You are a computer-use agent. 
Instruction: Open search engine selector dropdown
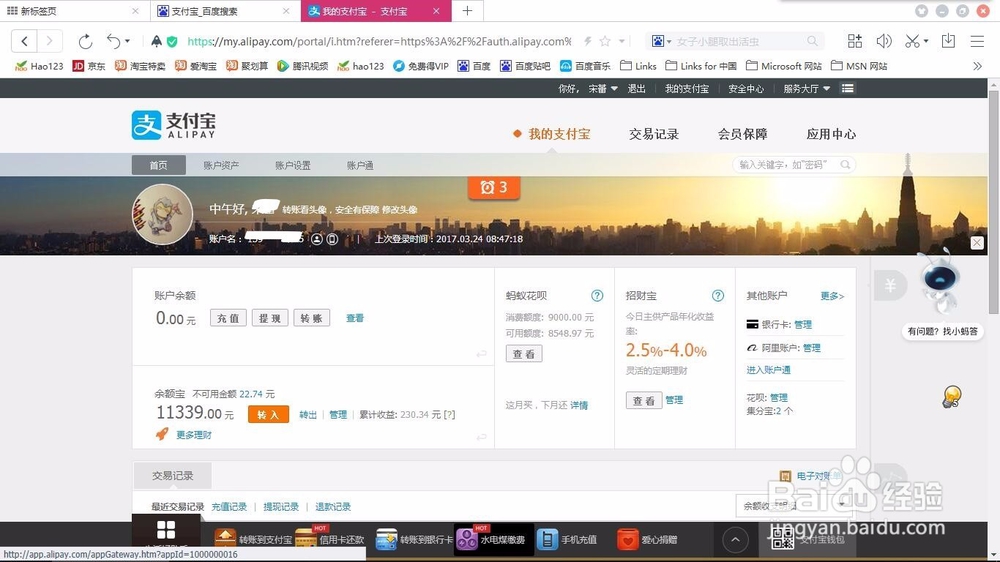pyautogui.click(x=661, y=41)
